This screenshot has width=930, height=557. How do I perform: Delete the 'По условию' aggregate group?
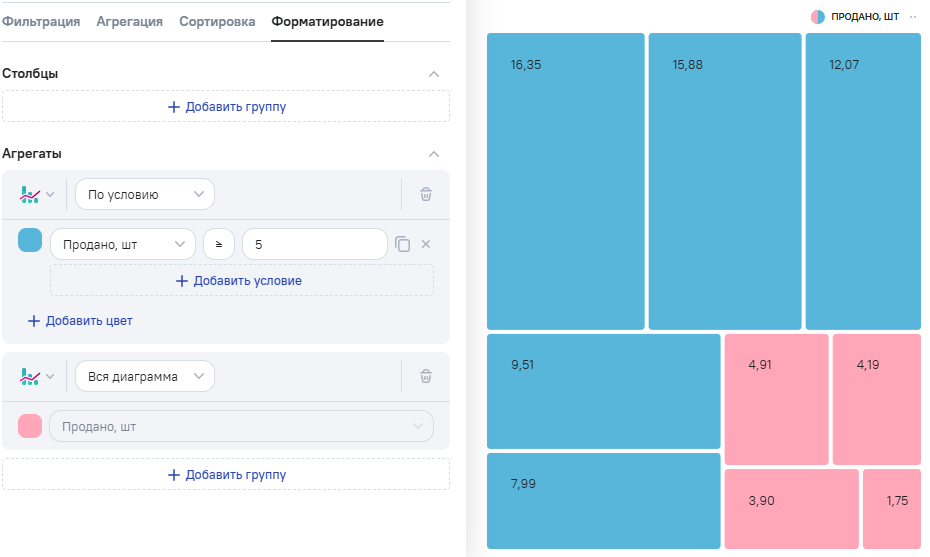[426, 195]
